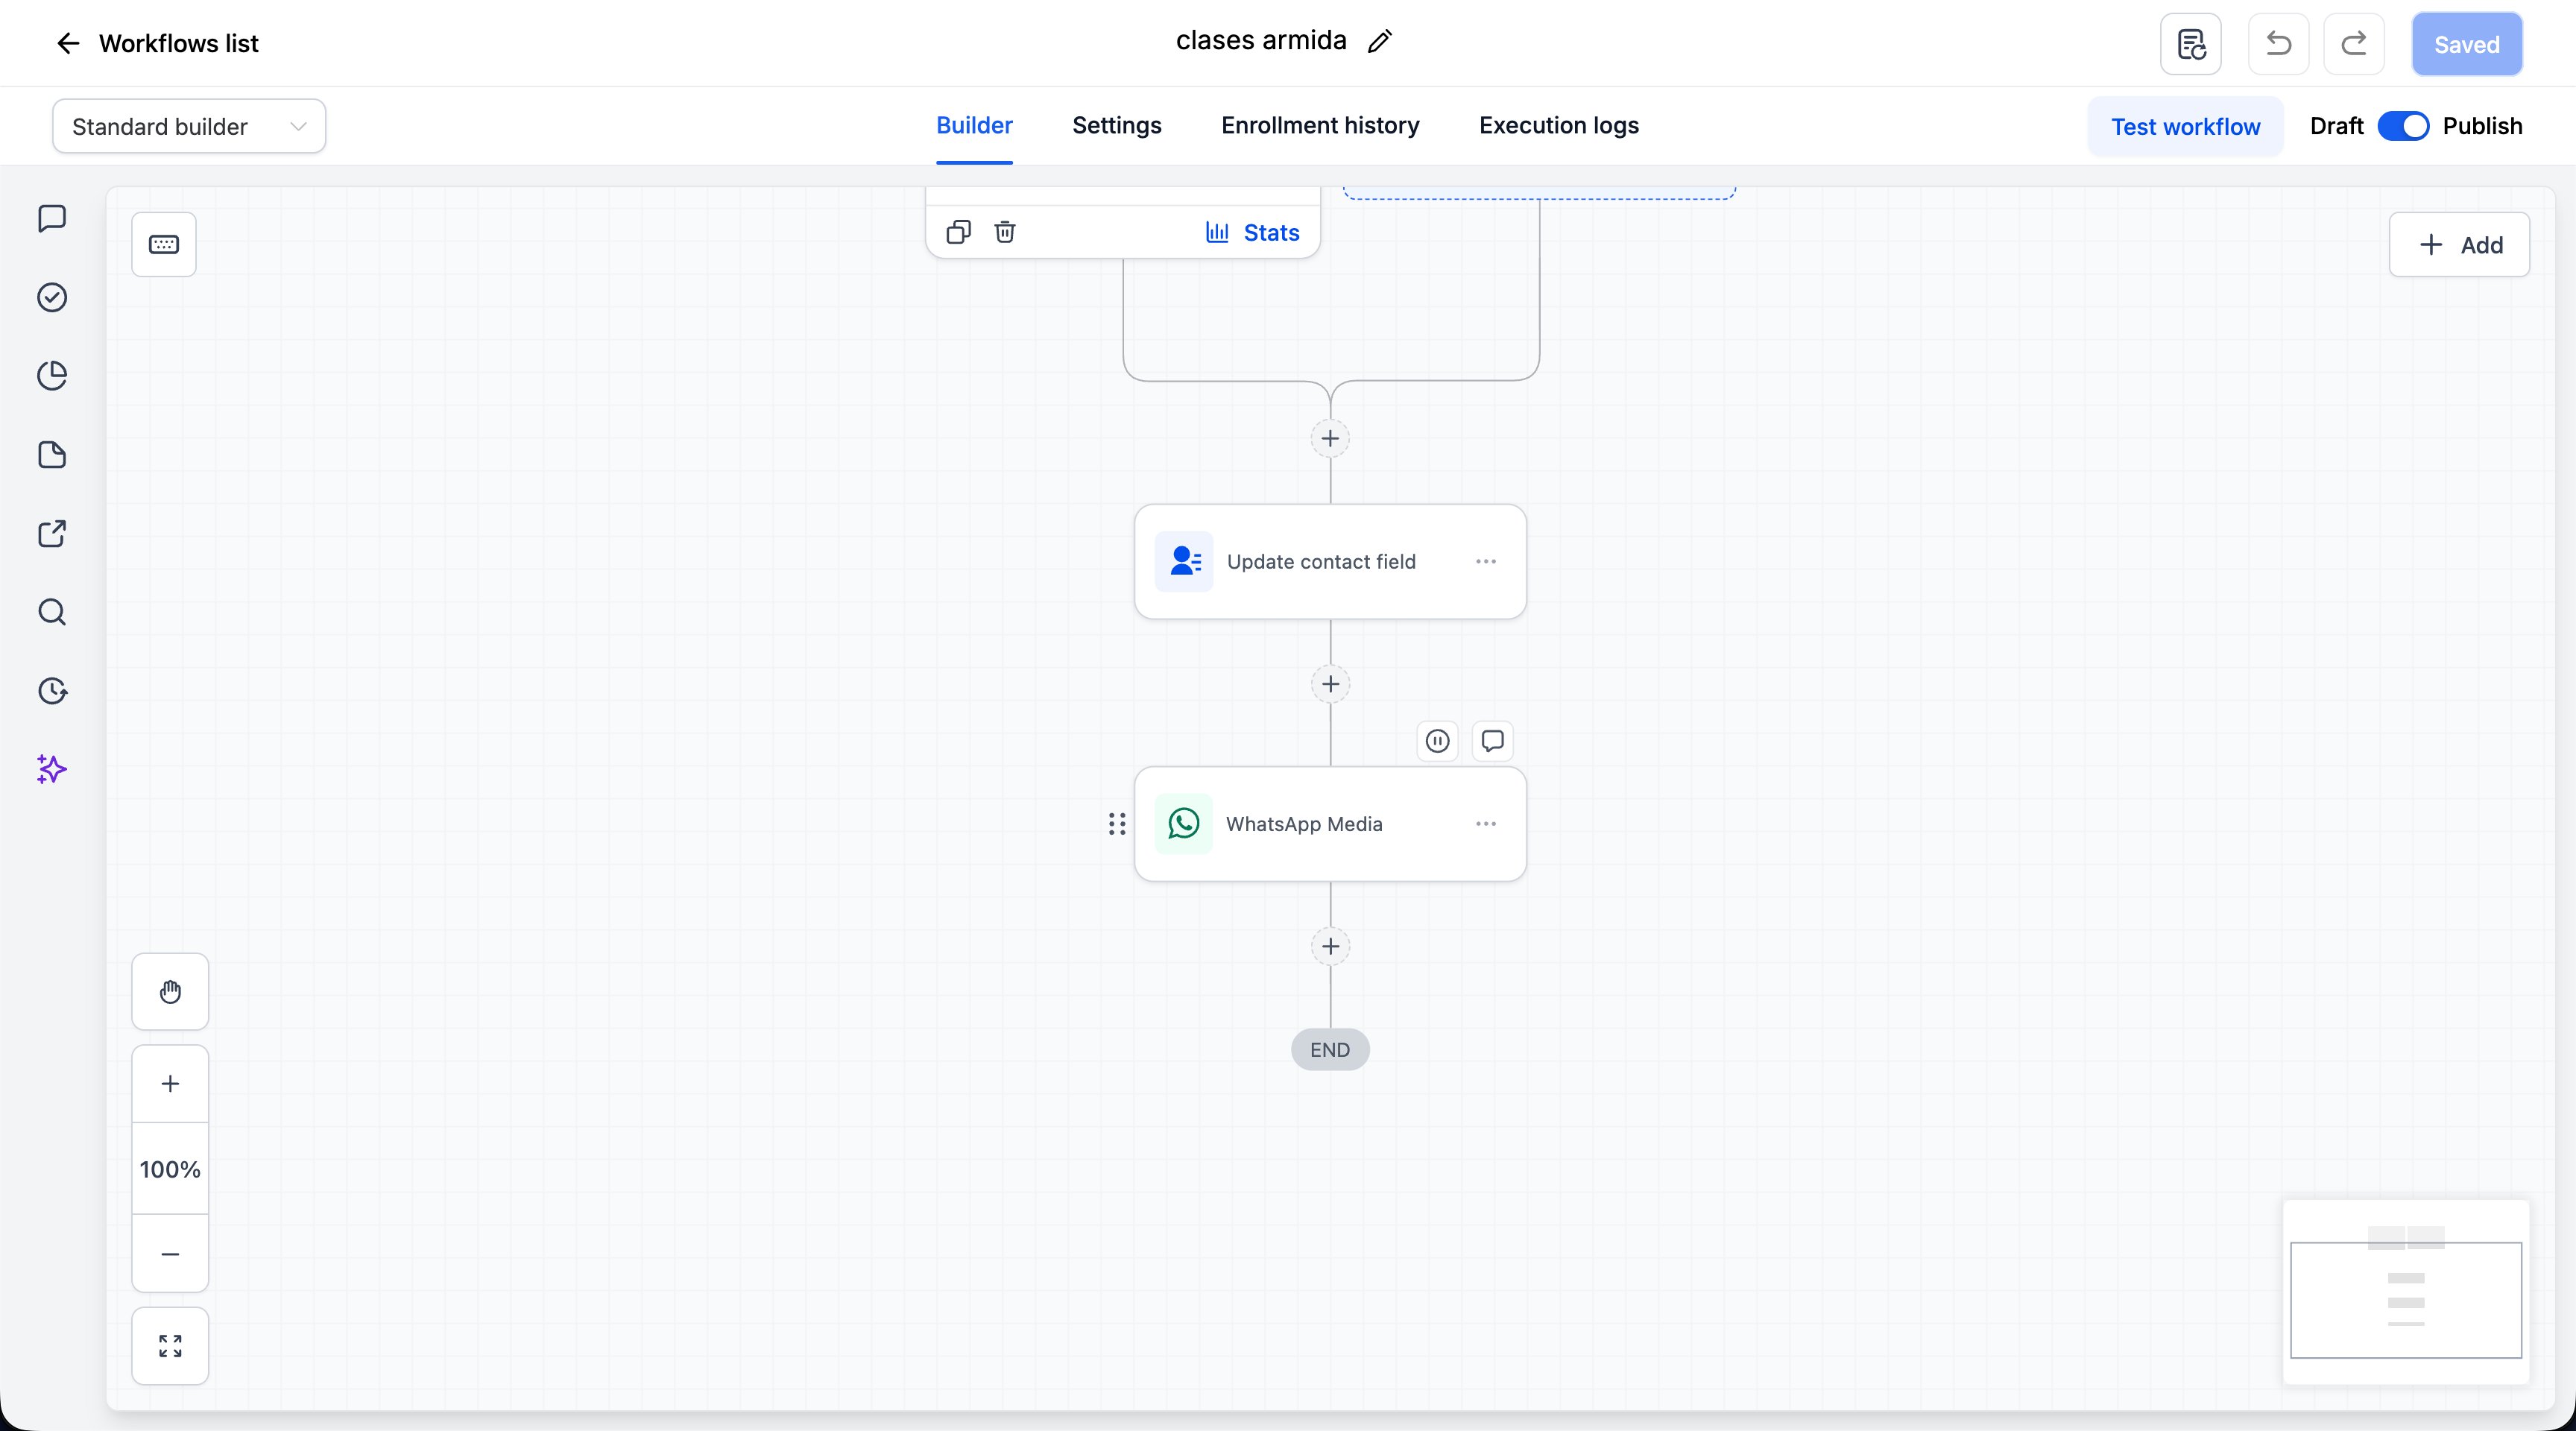Open the Execution logs tab
The width and height of the screenshot is (2576, 1431).
pyautogui.click(x=1559, y=125)
